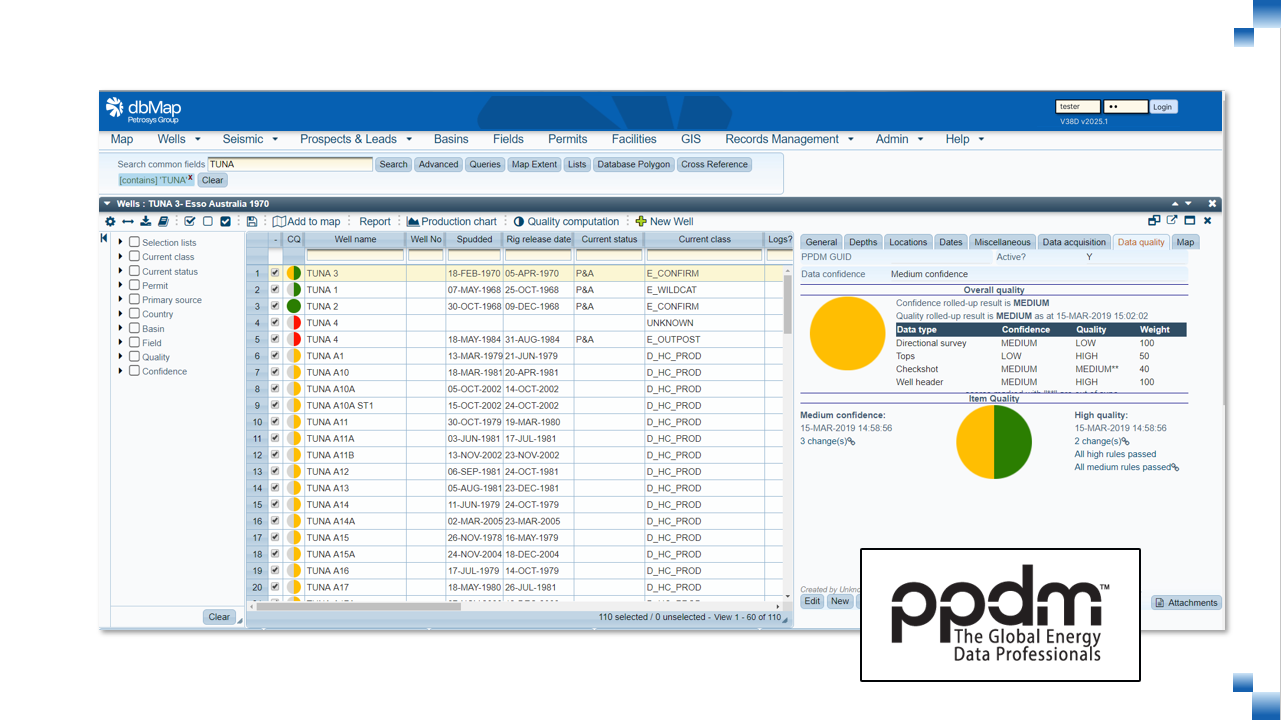
Task: Click the Save icon in the Wells panel toolbar
Action: [x=253, y=221]
